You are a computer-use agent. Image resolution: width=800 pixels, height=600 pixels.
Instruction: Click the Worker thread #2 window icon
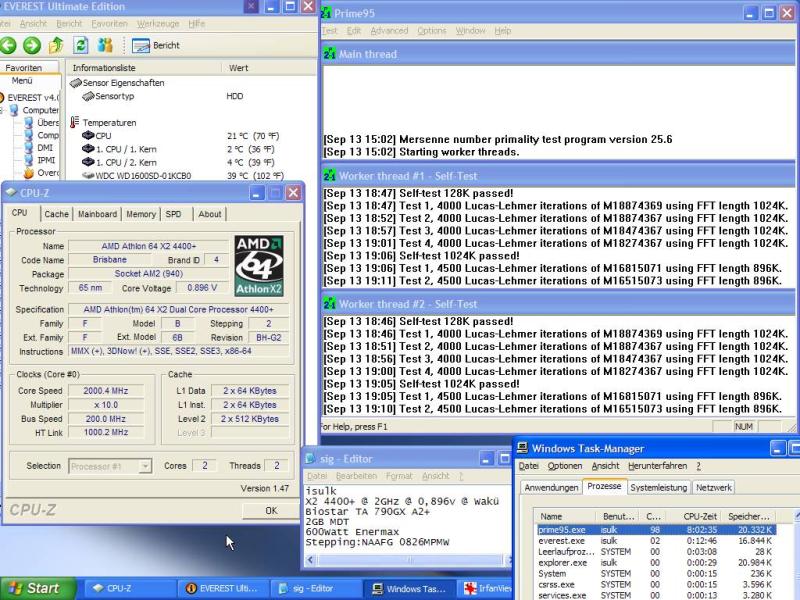coord(330,304)
